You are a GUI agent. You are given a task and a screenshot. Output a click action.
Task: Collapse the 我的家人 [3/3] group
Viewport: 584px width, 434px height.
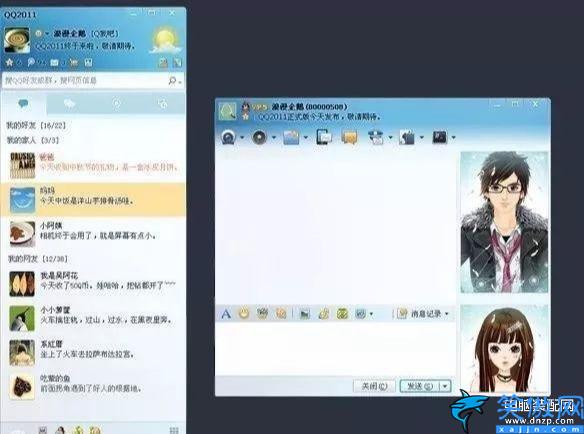pos(33,140)
